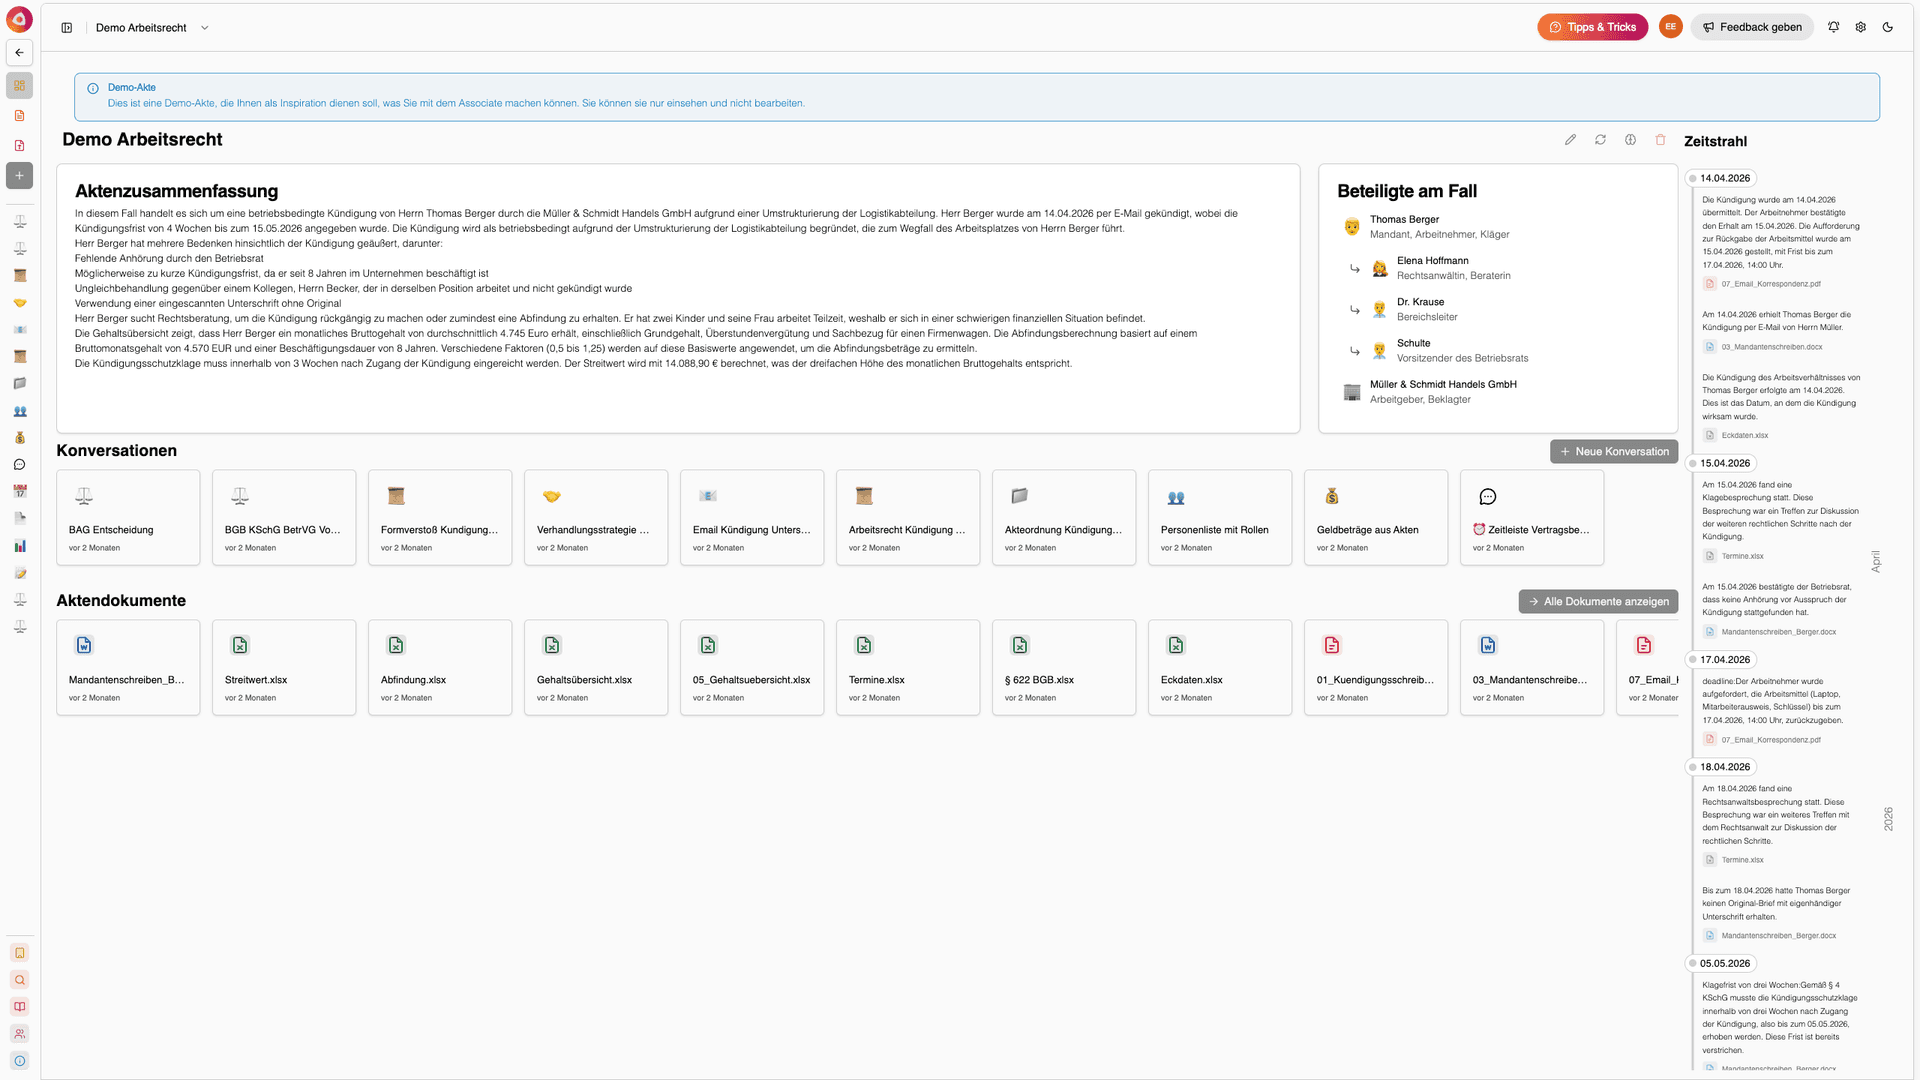Open Verhandlungsstrategie conversation card
The width and height of the screenshot is (1920, 1080).
[x=596, y=518]
